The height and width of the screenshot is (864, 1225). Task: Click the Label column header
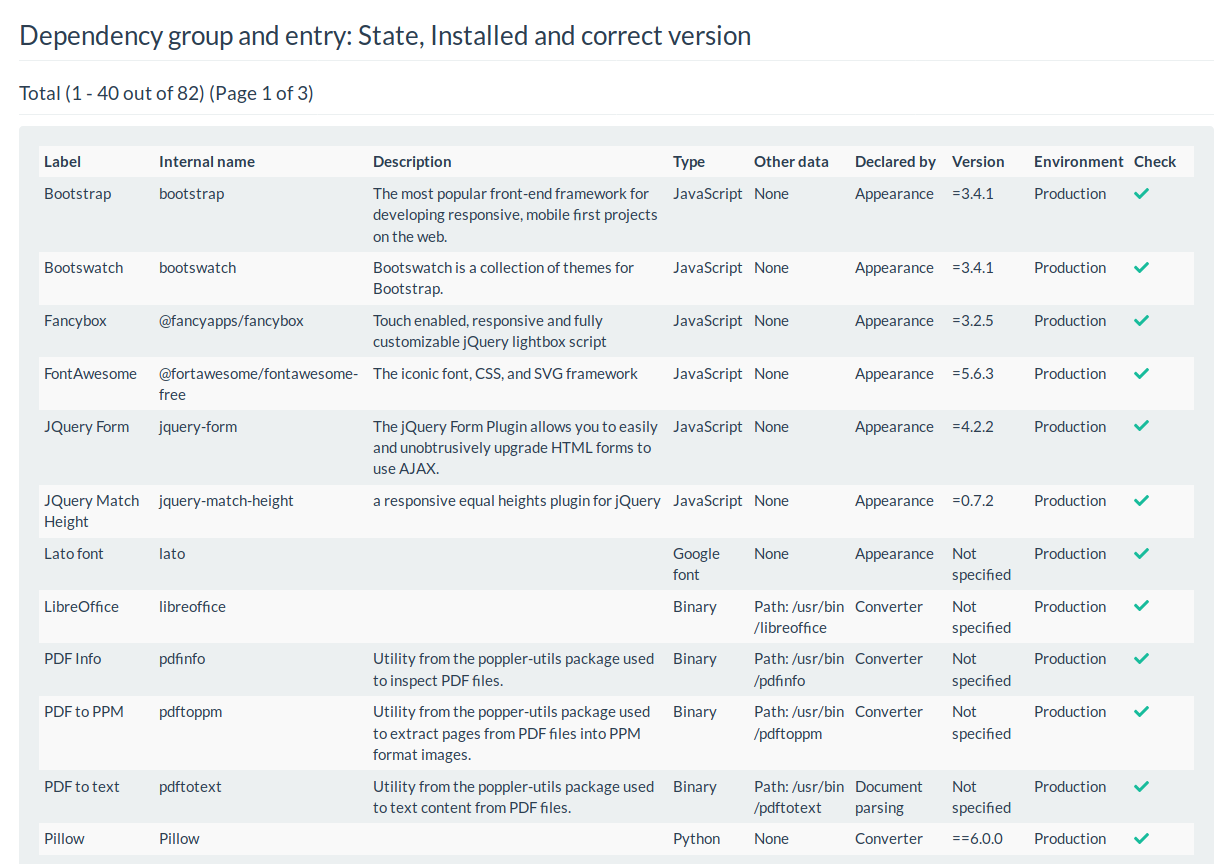pyautogui.click(x=62, y=161)
